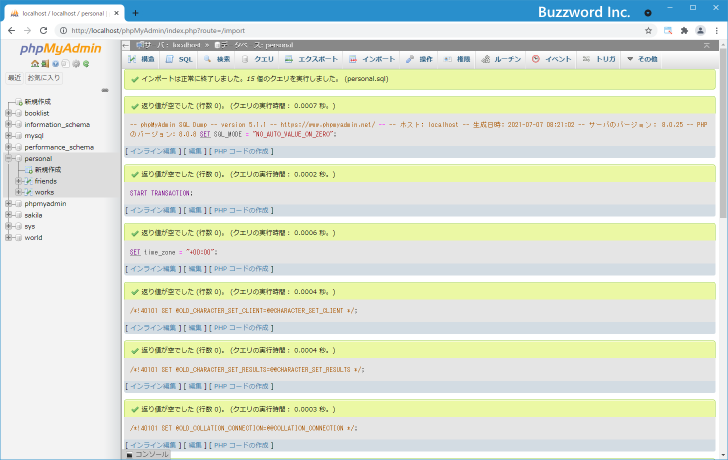
Task: Open the 権限 (Privileges) tab
Action: 457,59
